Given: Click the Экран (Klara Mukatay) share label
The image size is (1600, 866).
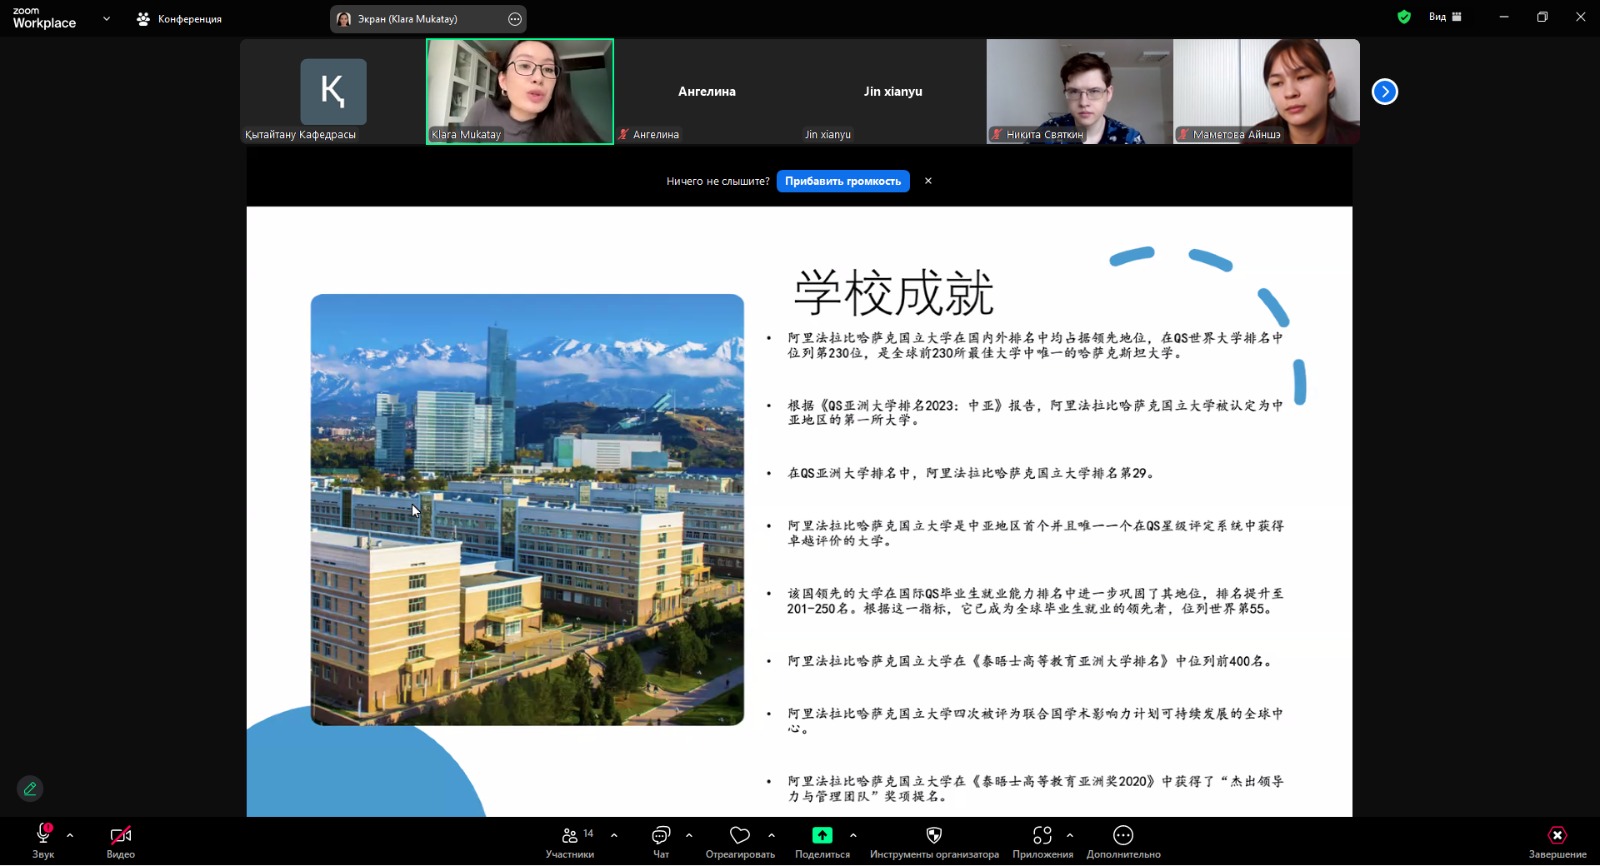Looking at the screenshot, I should (408, 19).
